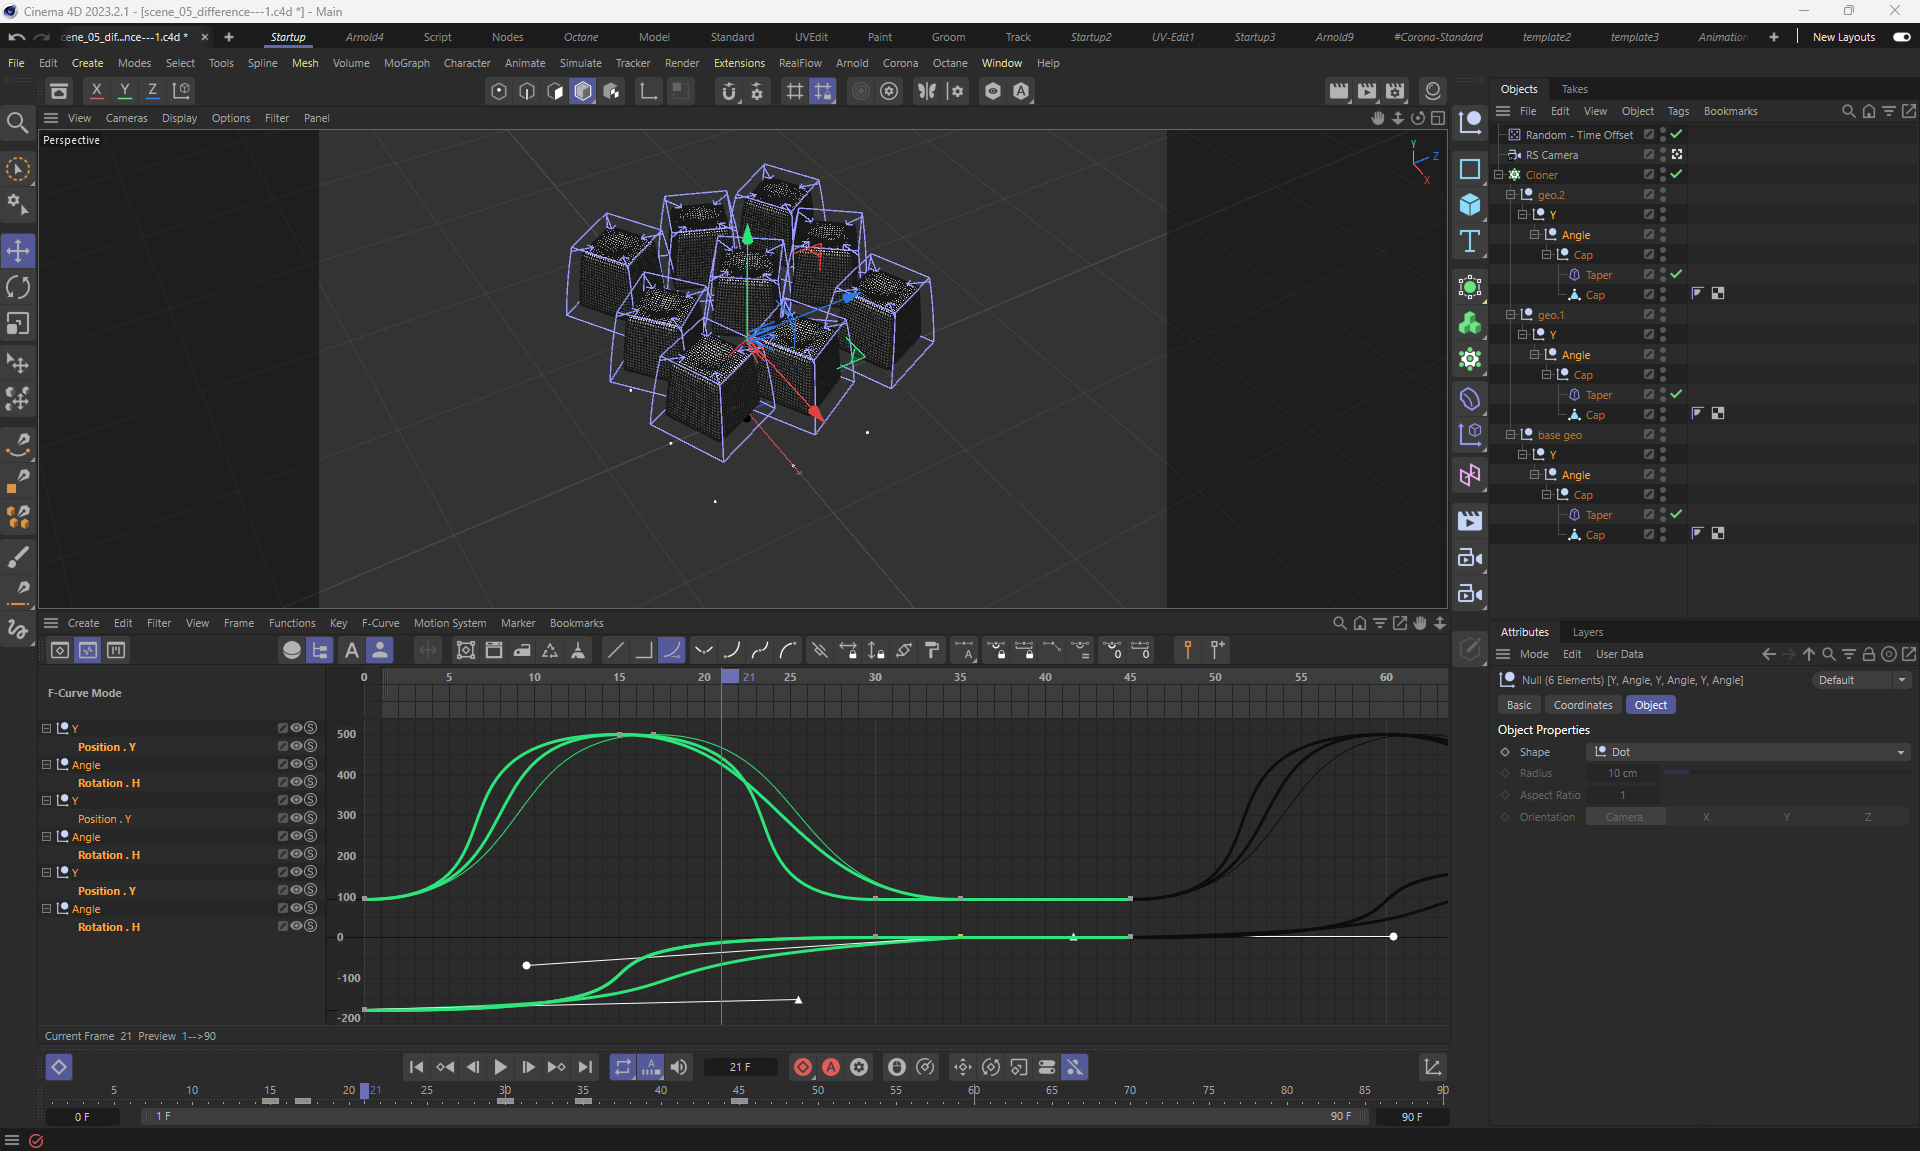Collapse the geo.1 null hierarchy

tap(1511, 314)
